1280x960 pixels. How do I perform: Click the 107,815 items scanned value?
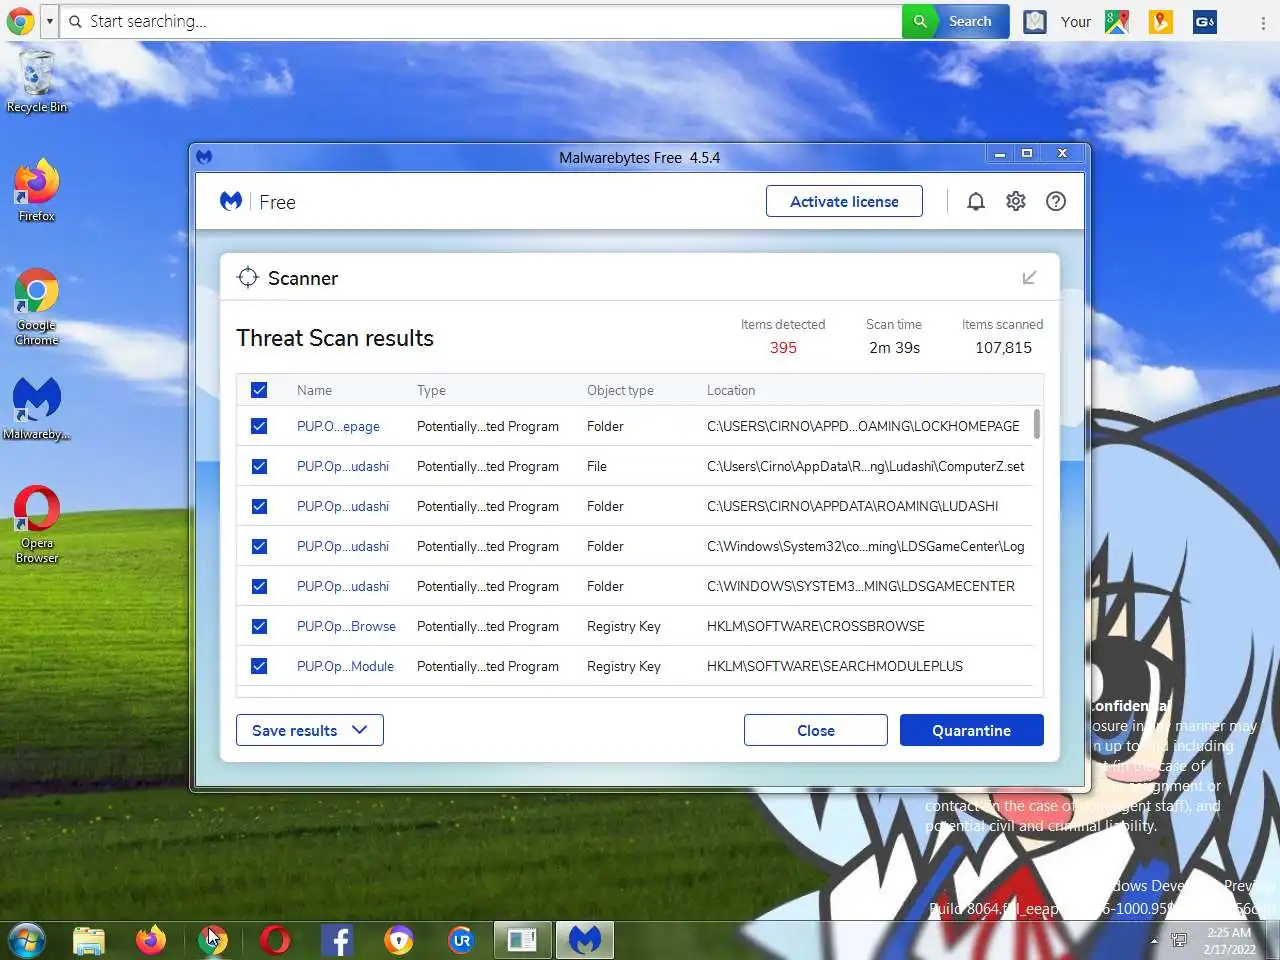[1003, 347]
